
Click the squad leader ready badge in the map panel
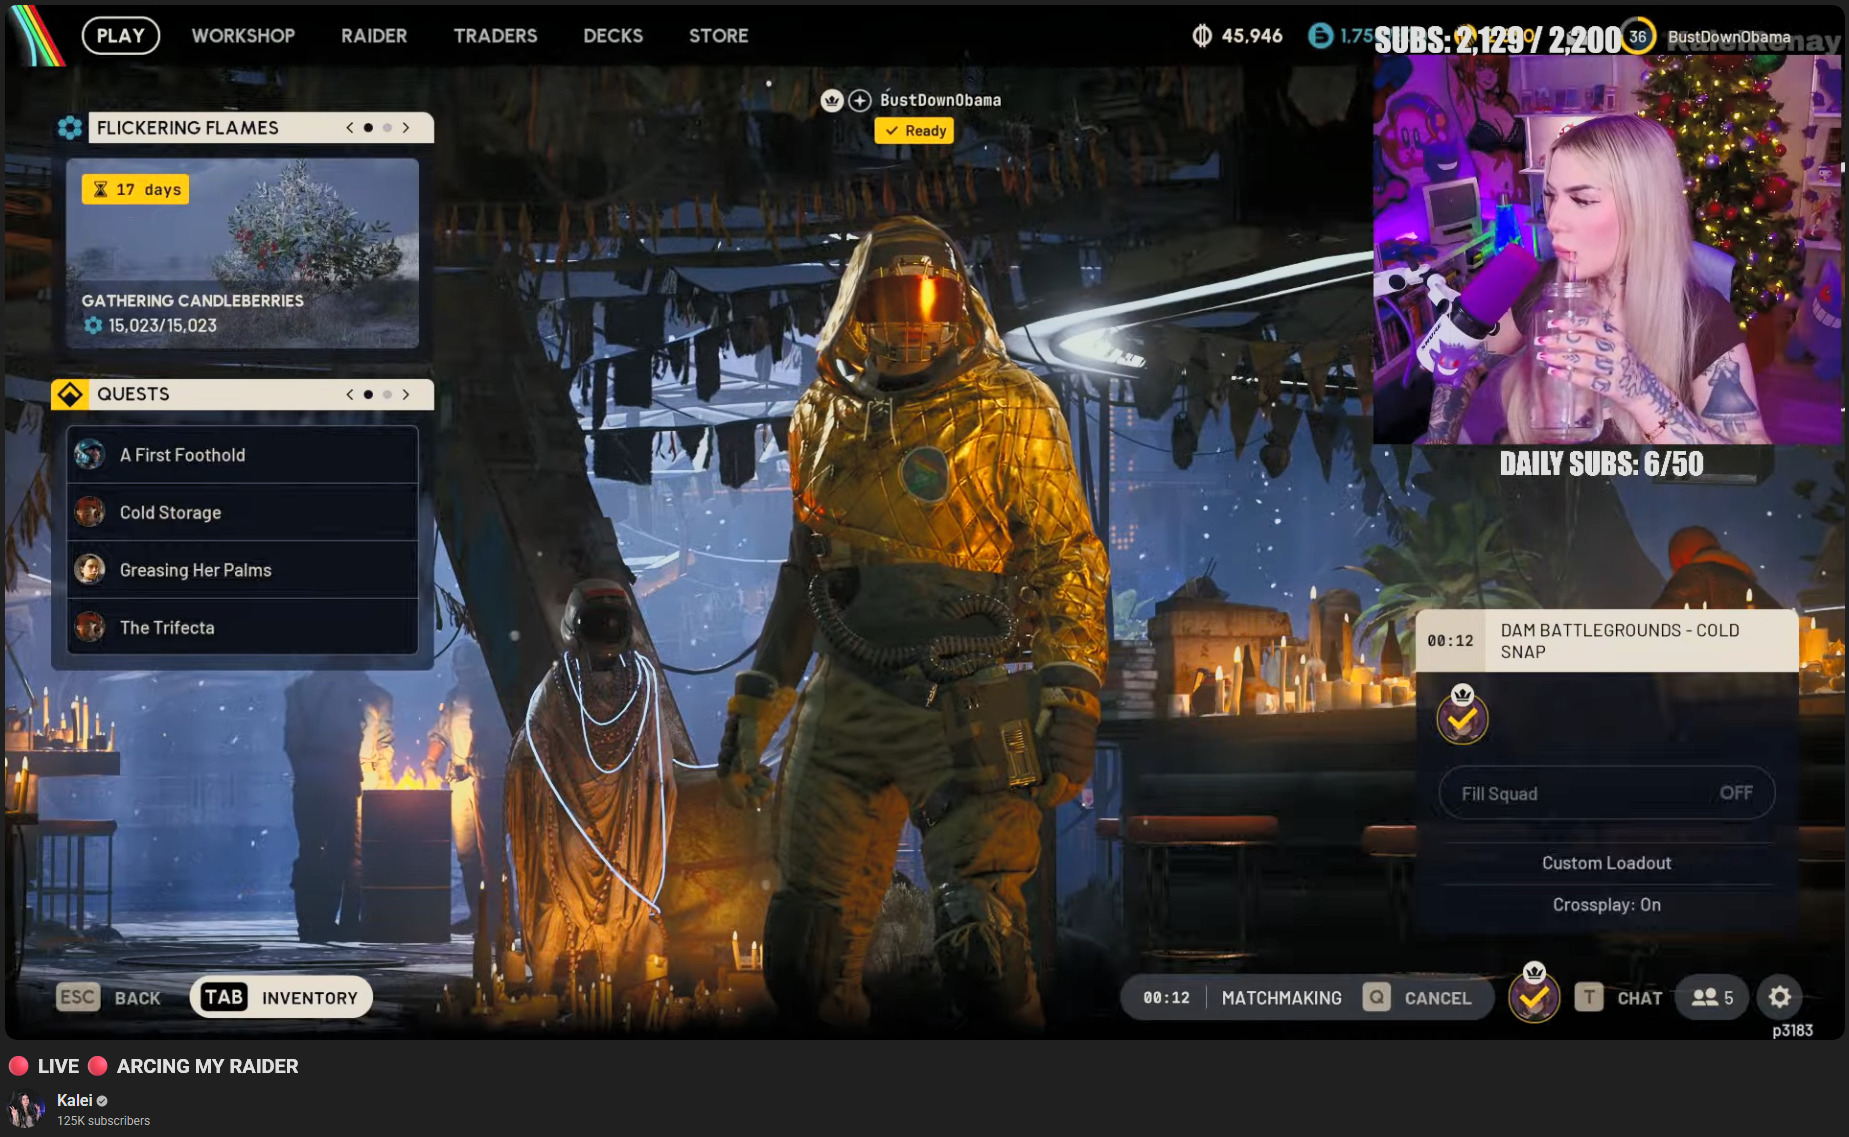[1462, 715]
